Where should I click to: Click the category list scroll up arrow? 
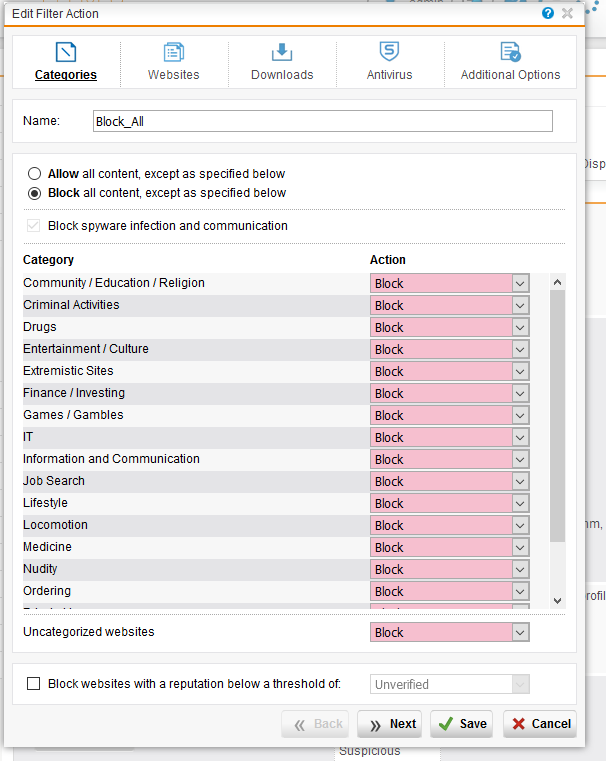click(557, 282)
